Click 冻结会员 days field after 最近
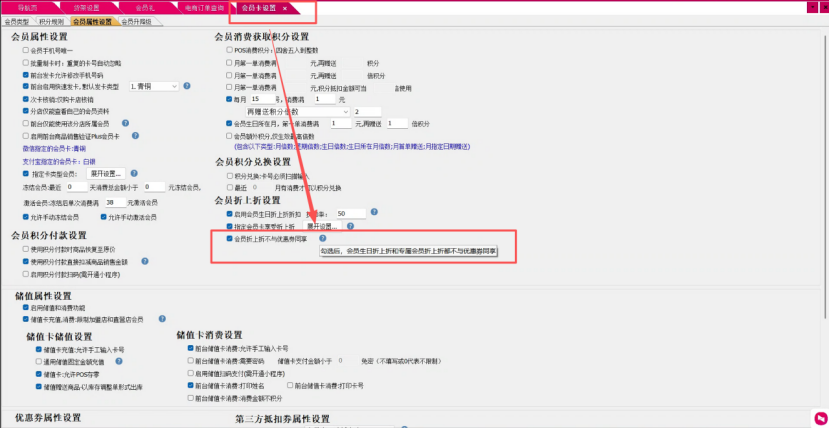The height and width of the screenshot is (428, 829). (x=77, y=187)
